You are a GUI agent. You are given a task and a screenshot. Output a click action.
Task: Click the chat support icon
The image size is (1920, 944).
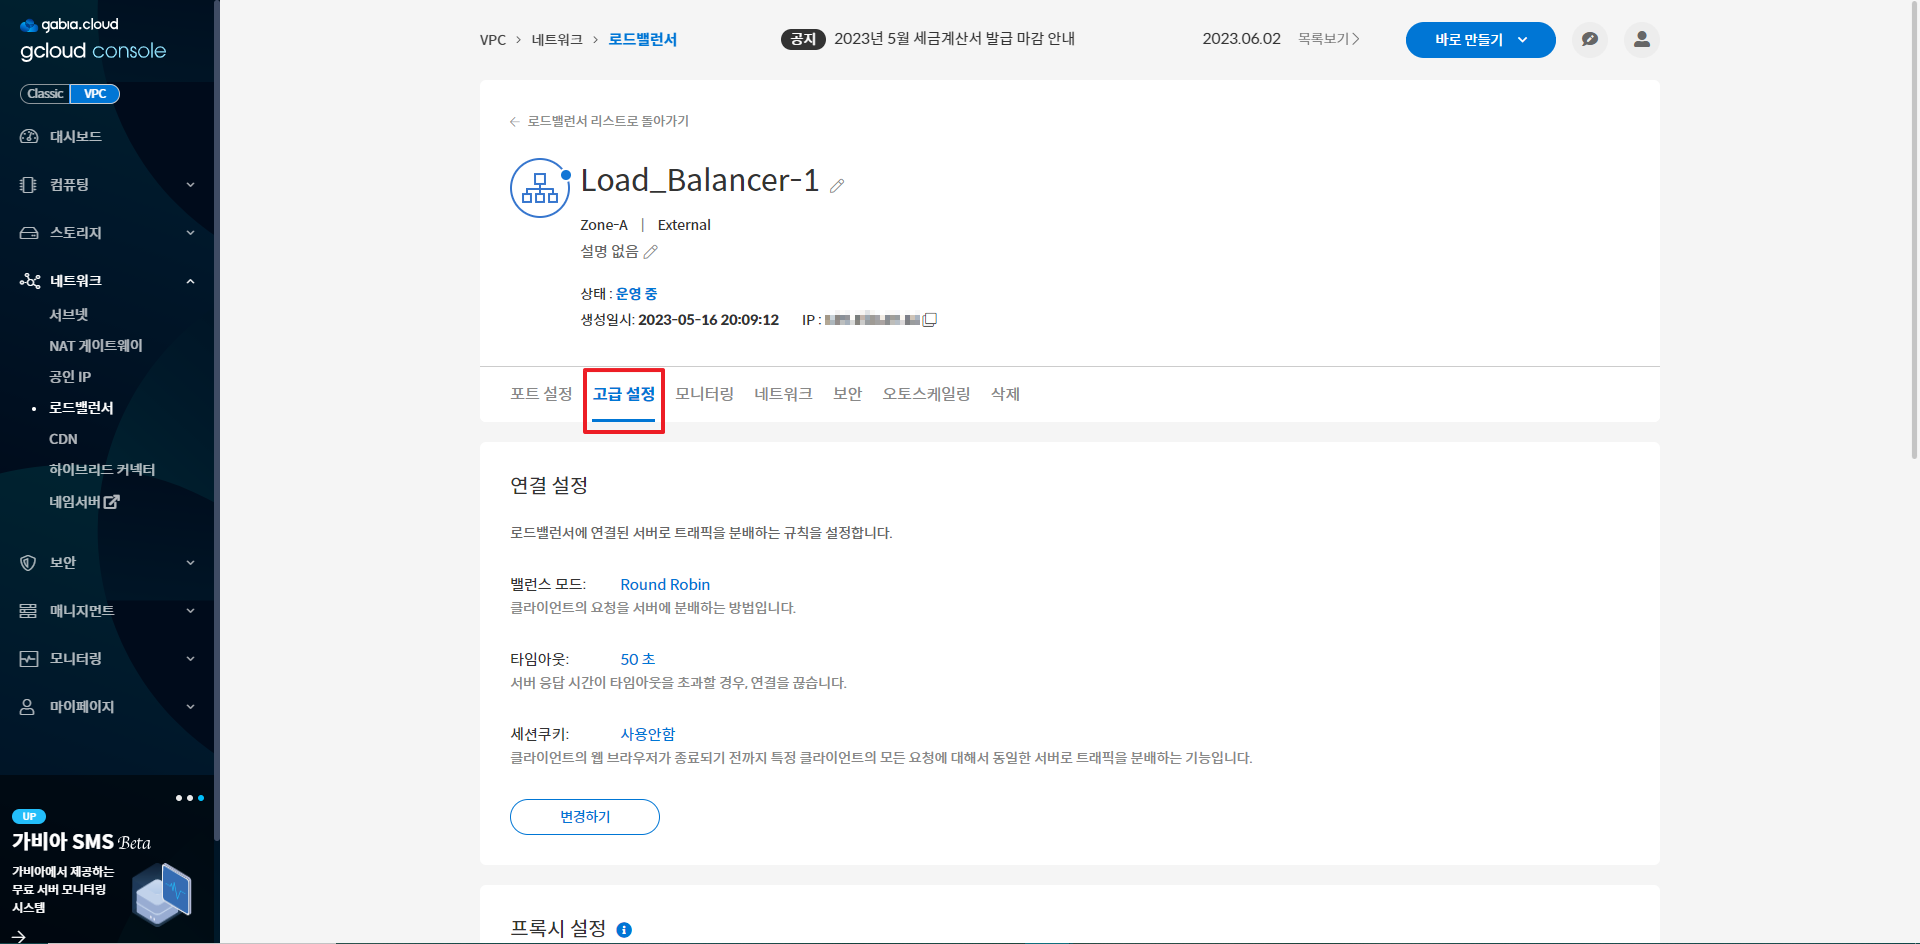(1590, 40)
